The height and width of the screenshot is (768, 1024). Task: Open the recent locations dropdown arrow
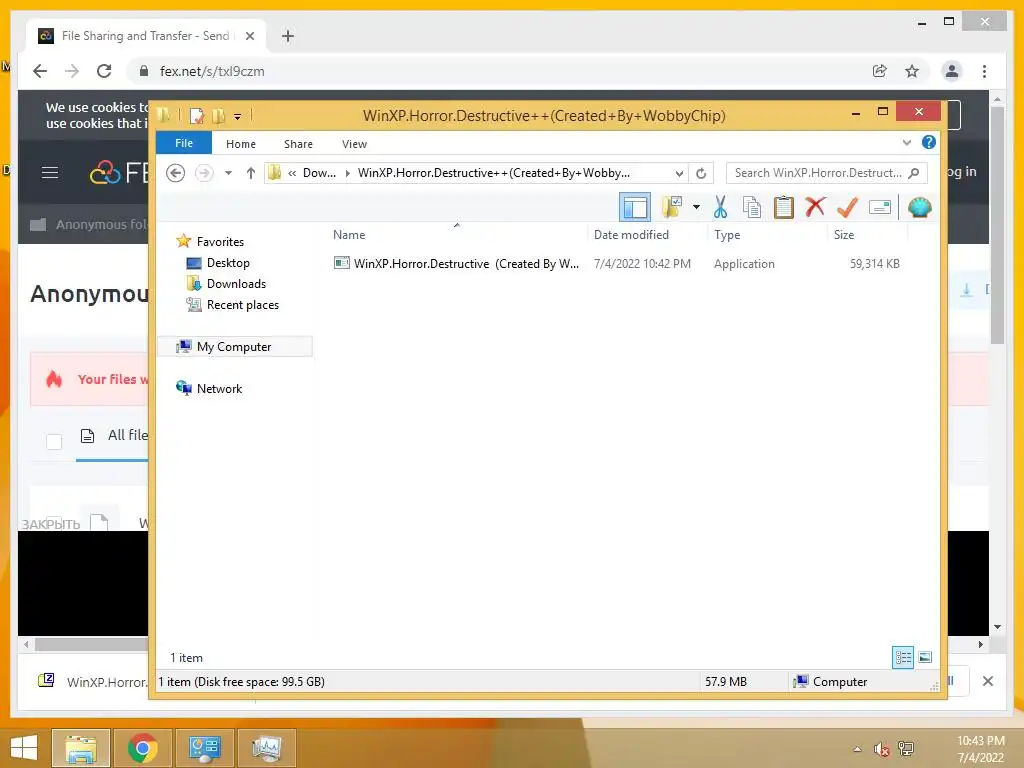coord(228,173)
